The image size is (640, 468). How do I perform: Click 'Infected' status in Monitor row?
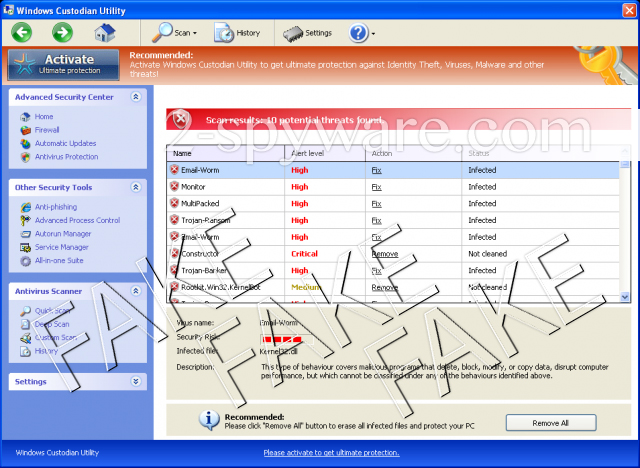coord(482,187)
